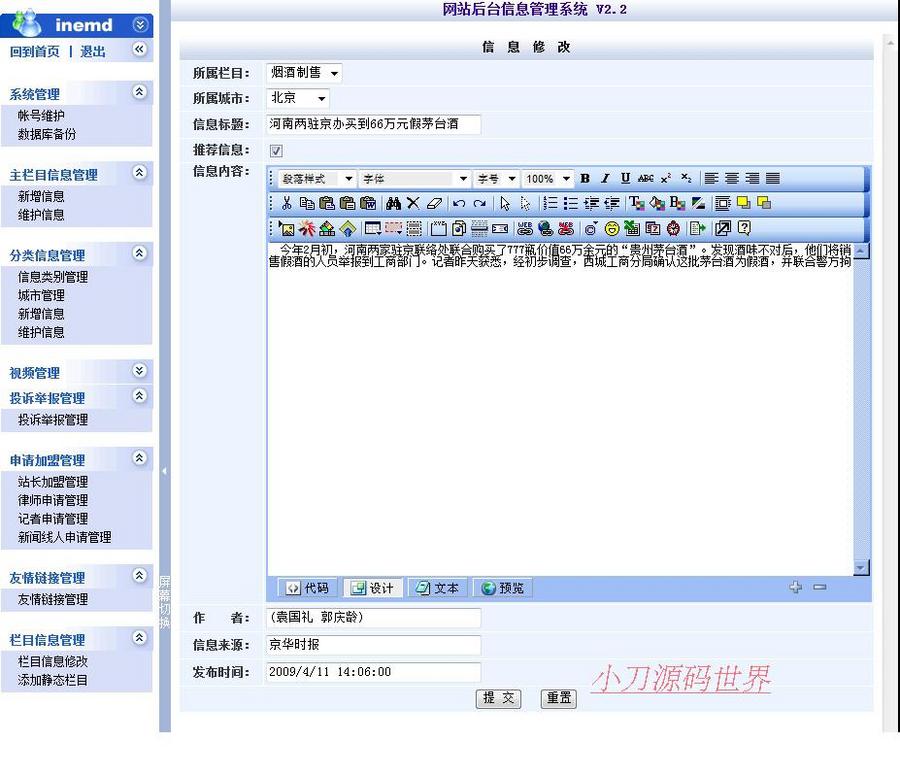The width and height of the screenshot is (900, 774).
Task: Open the 100% zoom dropdown
Action: (548, 178)
